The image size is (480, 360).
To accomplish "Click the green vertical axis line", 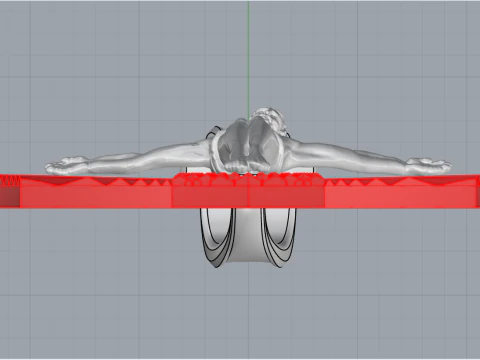I will coord(248,57).
